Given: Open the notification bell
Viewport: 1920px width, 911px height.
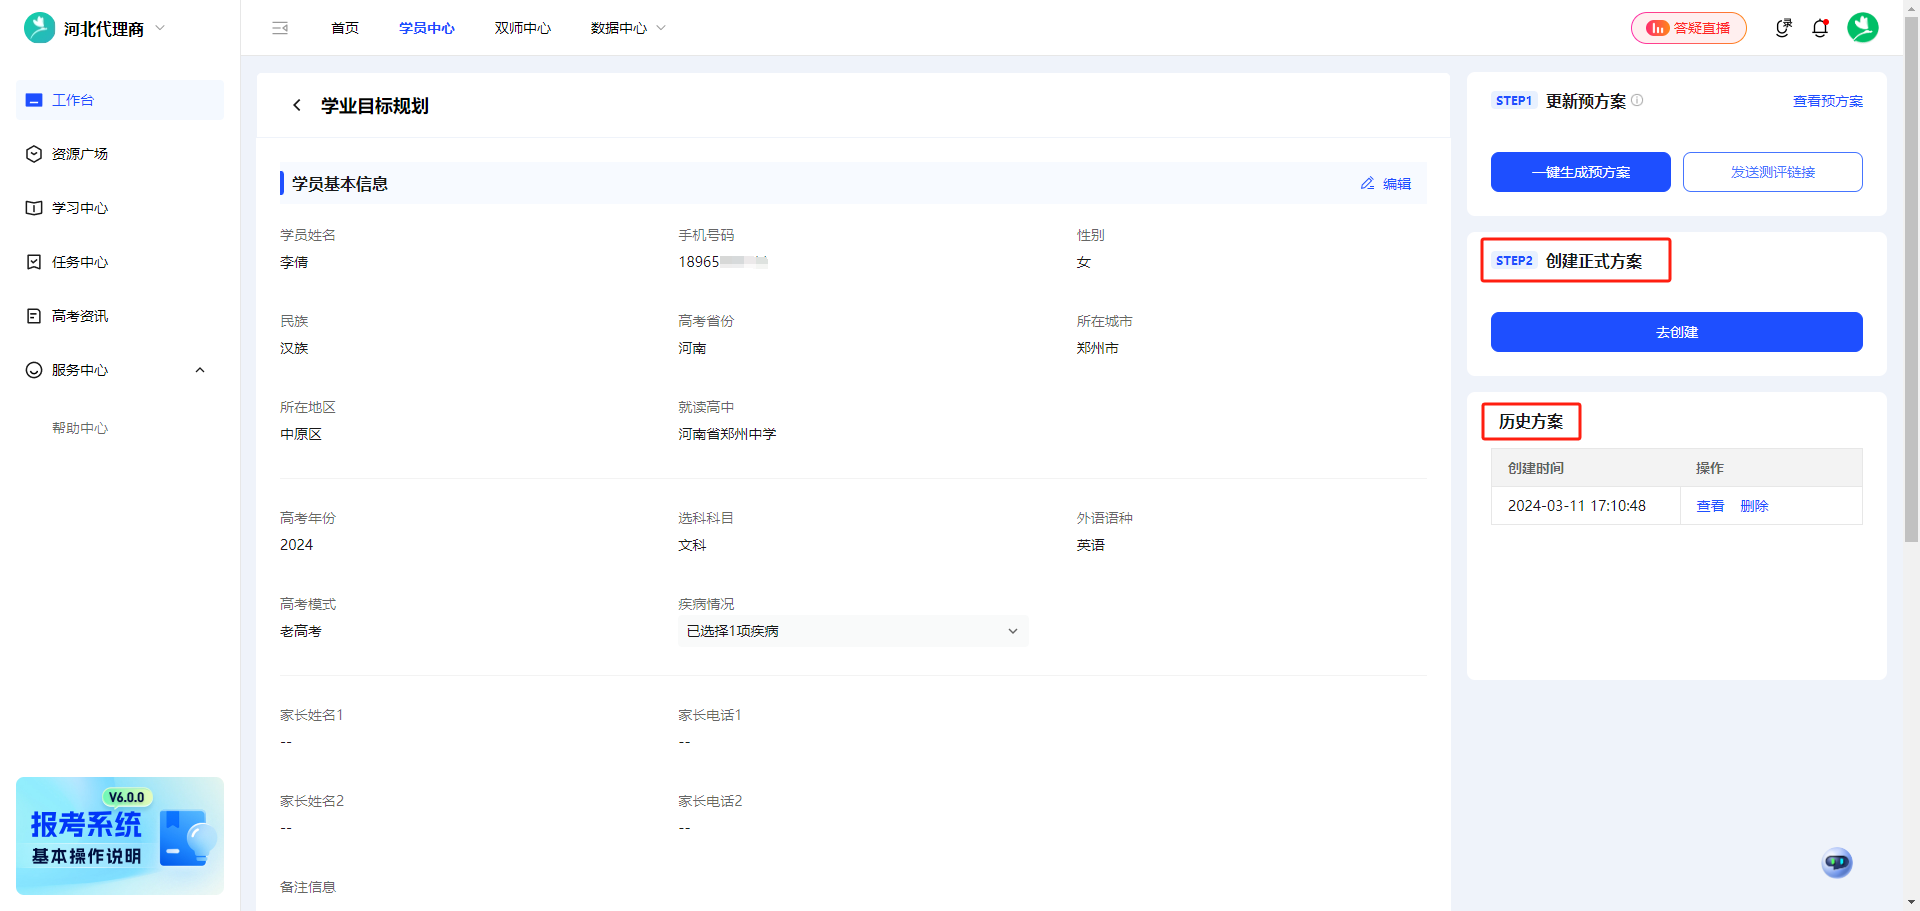Looking at the screenshot, I should pos(1820,28).
